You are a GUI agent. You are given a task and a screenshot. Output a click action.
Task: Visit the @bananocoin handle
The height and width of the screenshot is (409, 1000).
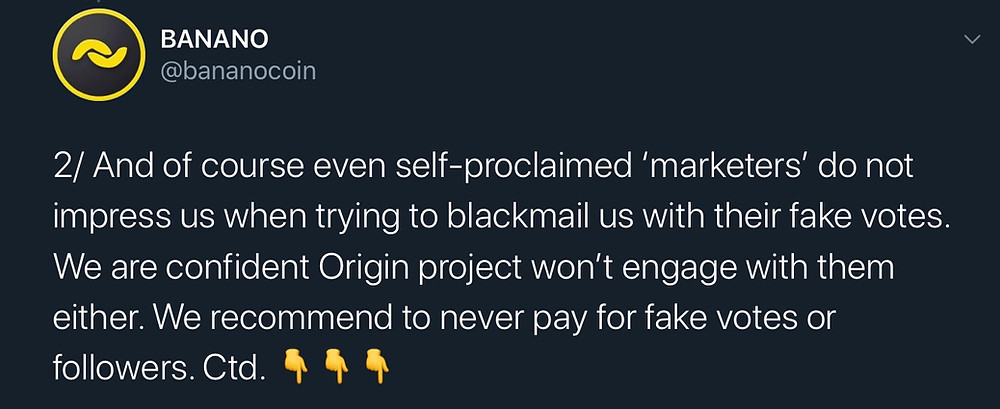coord(238,71)
